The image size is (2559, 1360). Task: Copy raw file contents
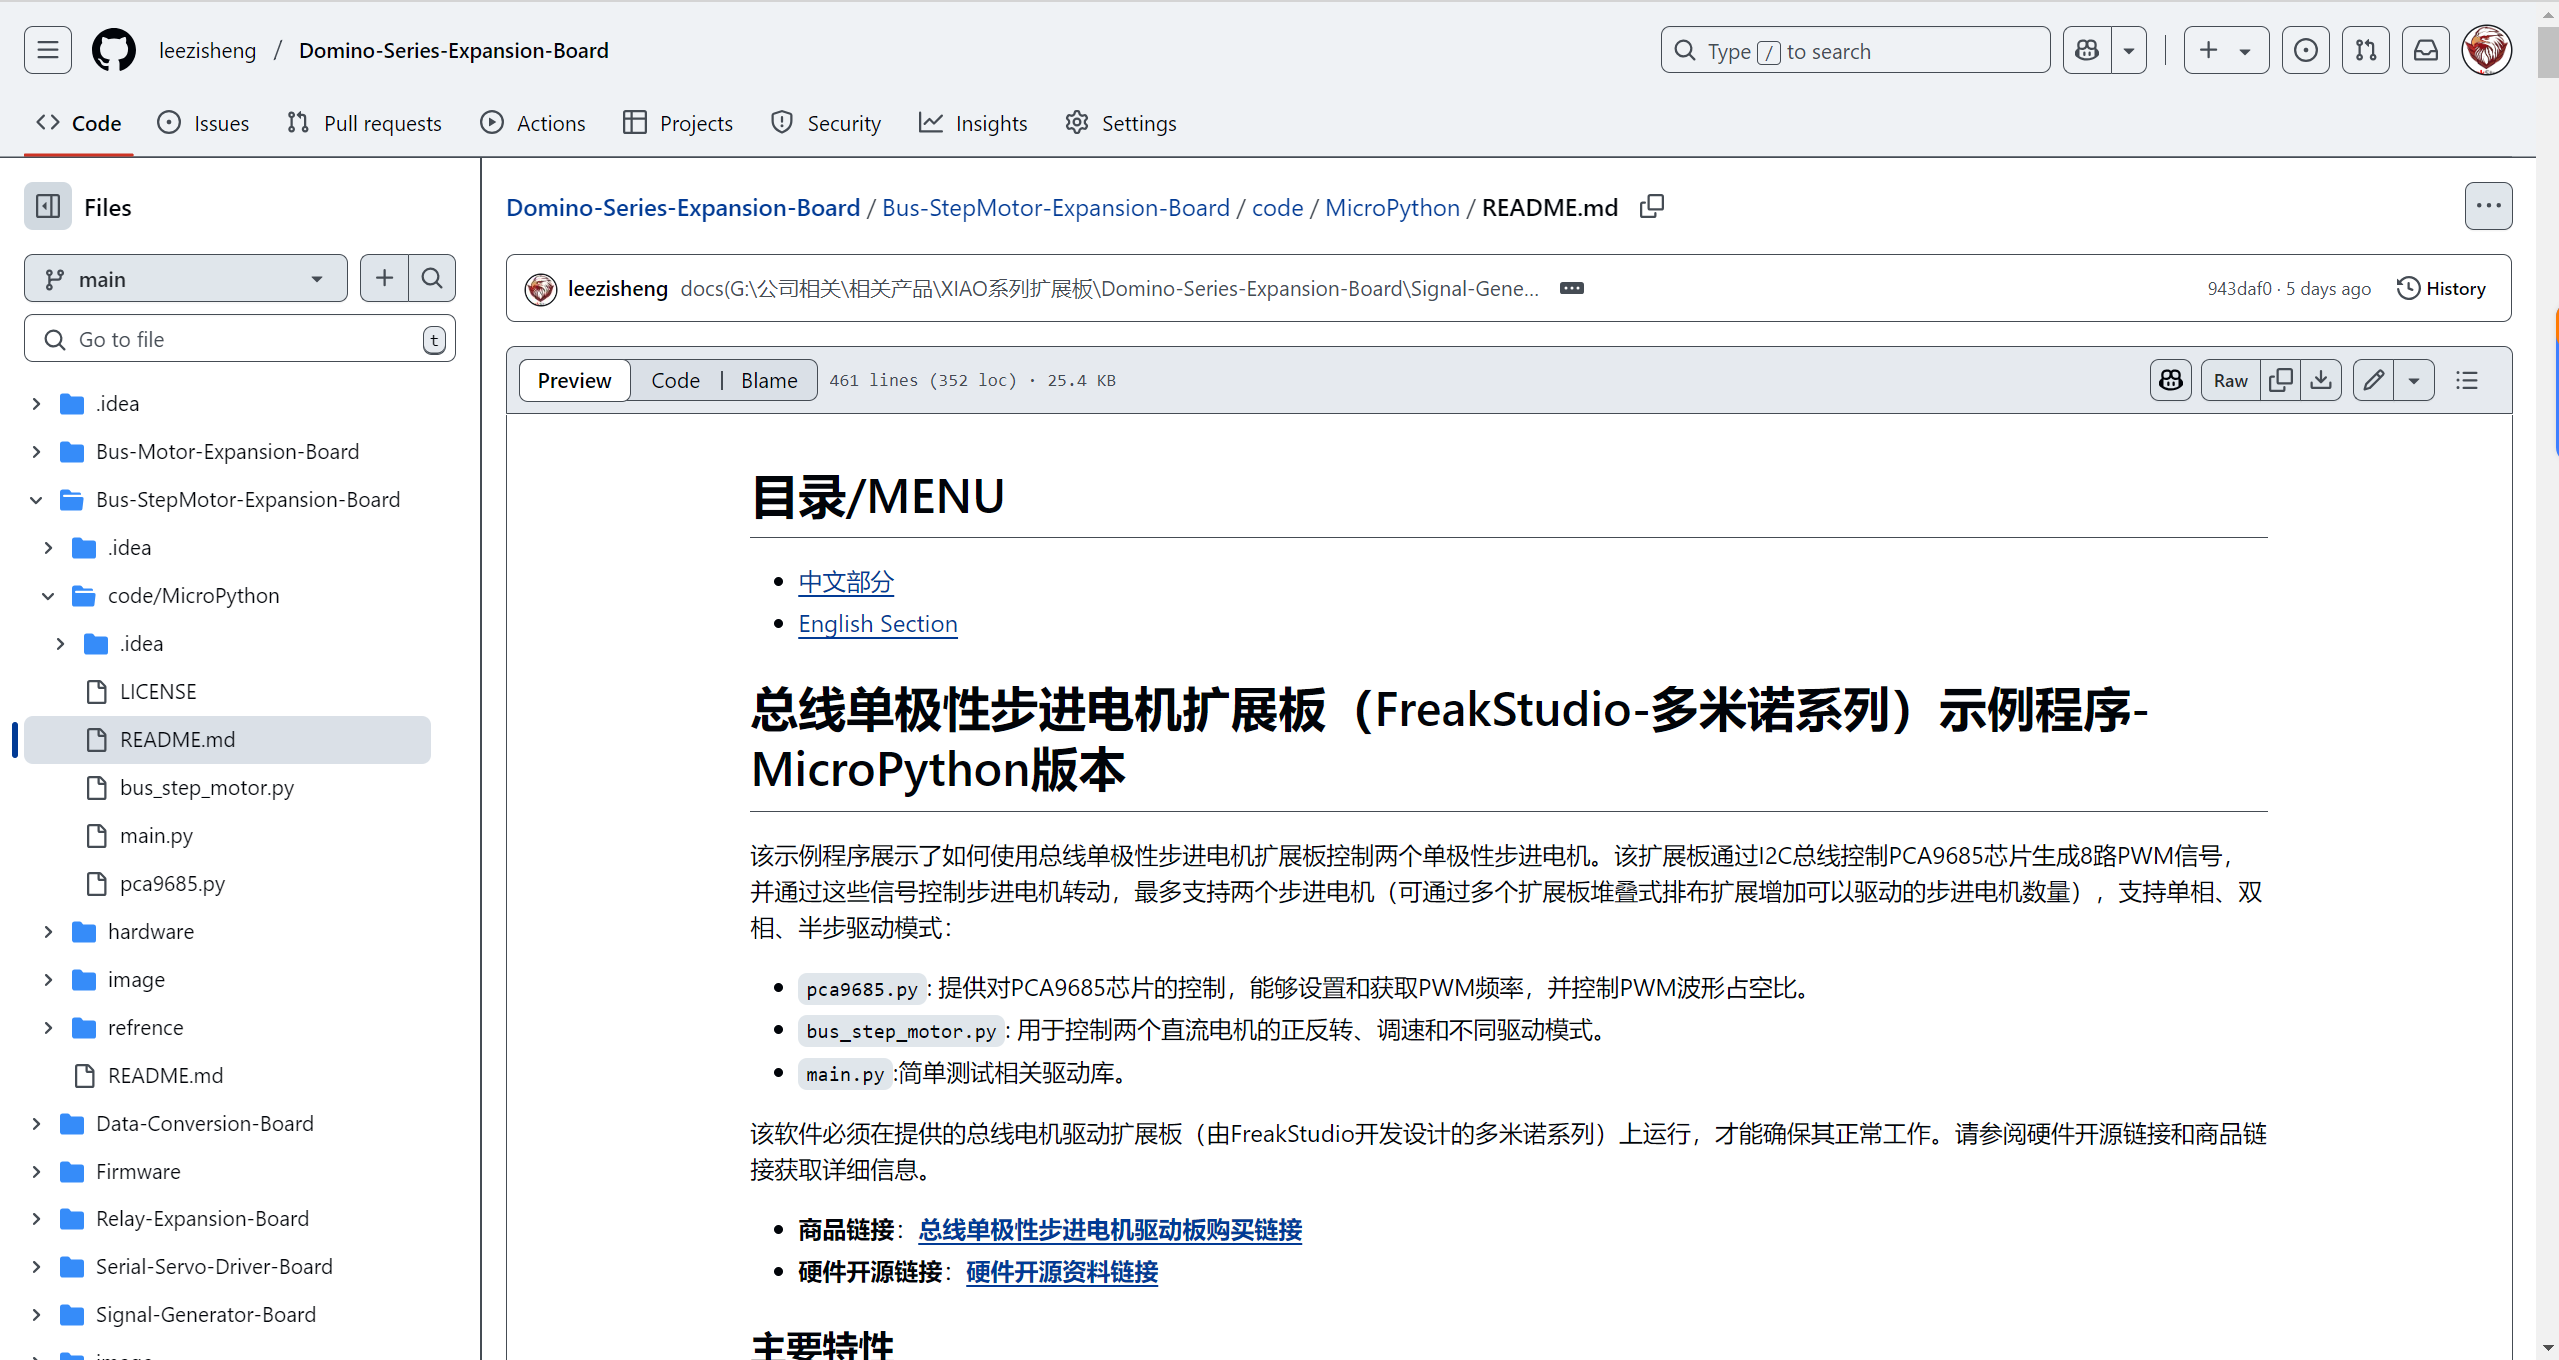click(2281, 380)
